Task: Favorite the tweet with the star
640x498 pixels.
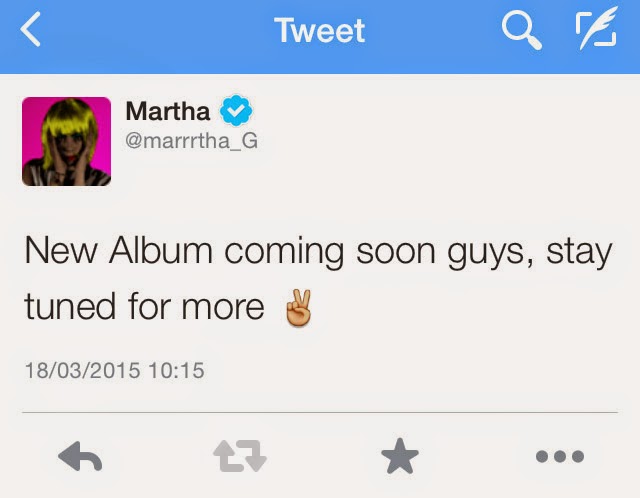Action: coord(400,456)
